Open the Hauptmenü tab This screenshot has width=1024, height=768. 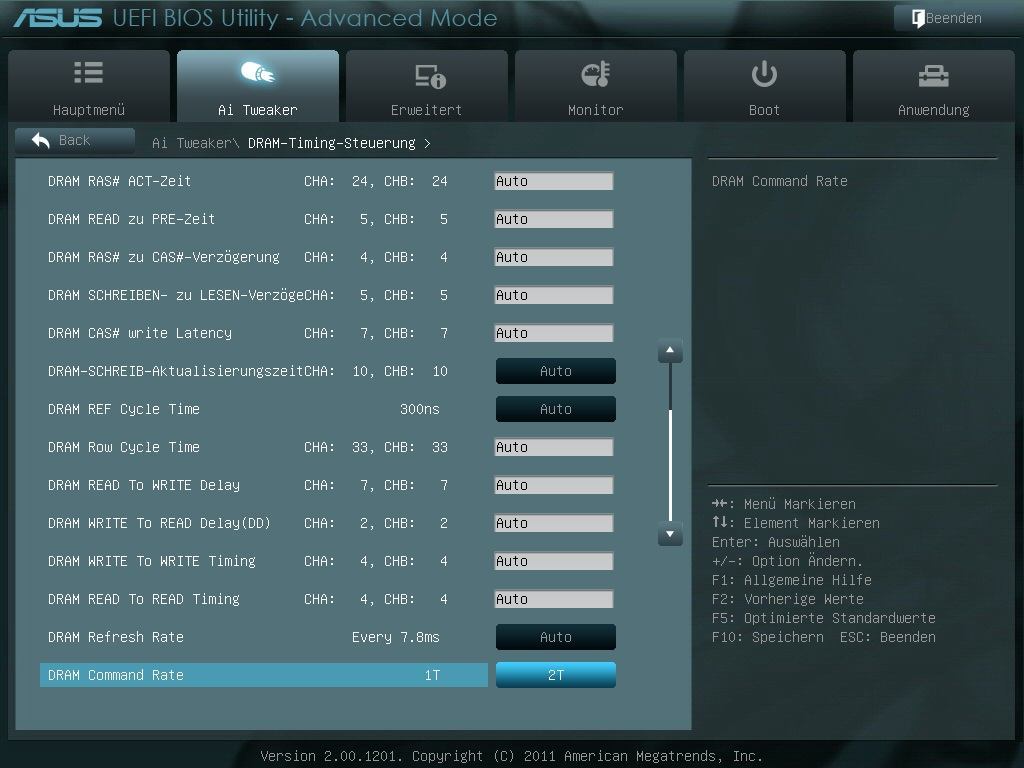pyautogui.click(x=89, y=86)
